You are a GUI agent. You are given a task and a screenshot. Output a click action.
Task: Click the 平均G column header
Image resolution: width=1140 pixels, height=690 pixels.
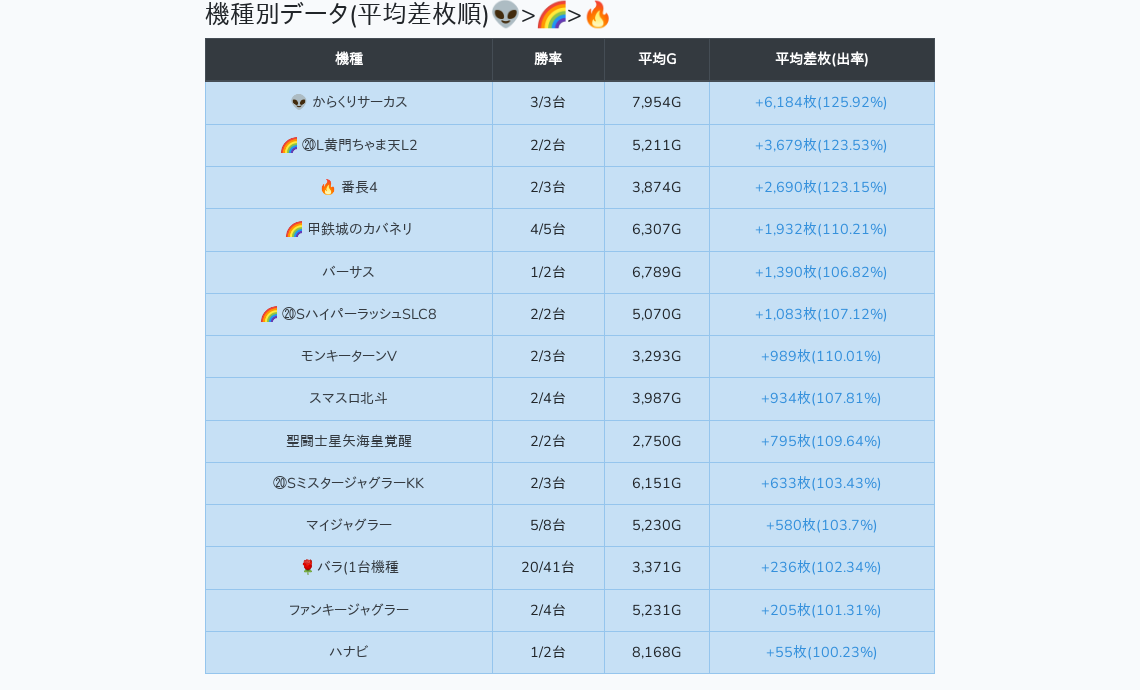pyautogui.click(x=657, y=59)
